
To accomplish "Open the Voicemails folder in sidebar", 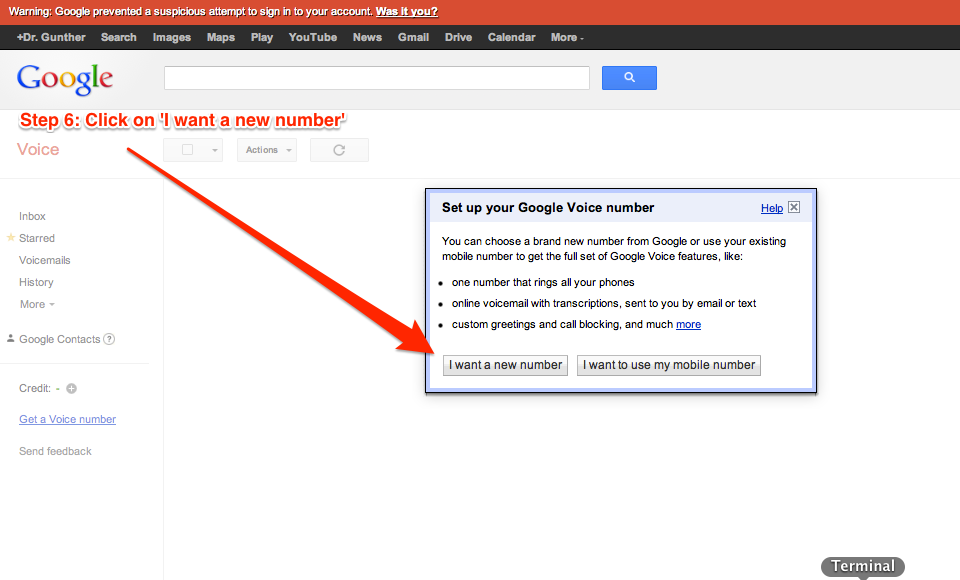I will (45, 260).
